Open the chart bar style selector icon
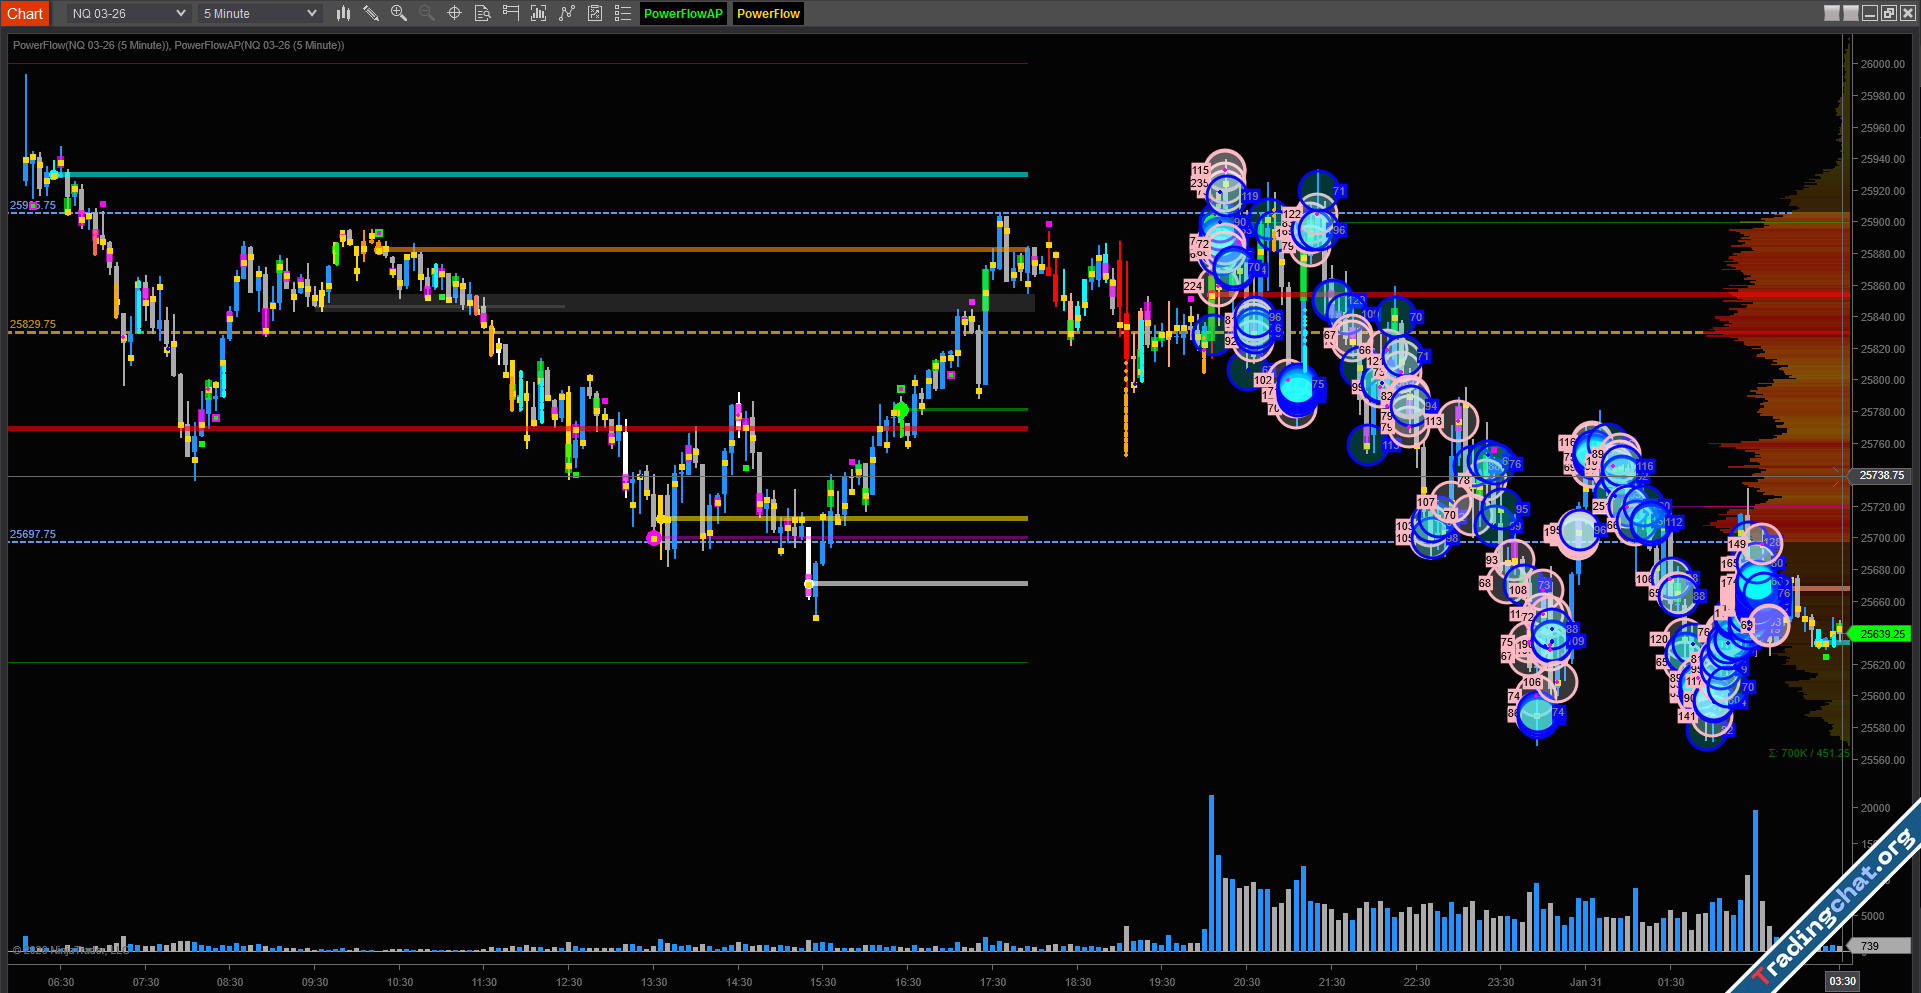The width and height of the screenshot is (1921, 993). [343, 13]
